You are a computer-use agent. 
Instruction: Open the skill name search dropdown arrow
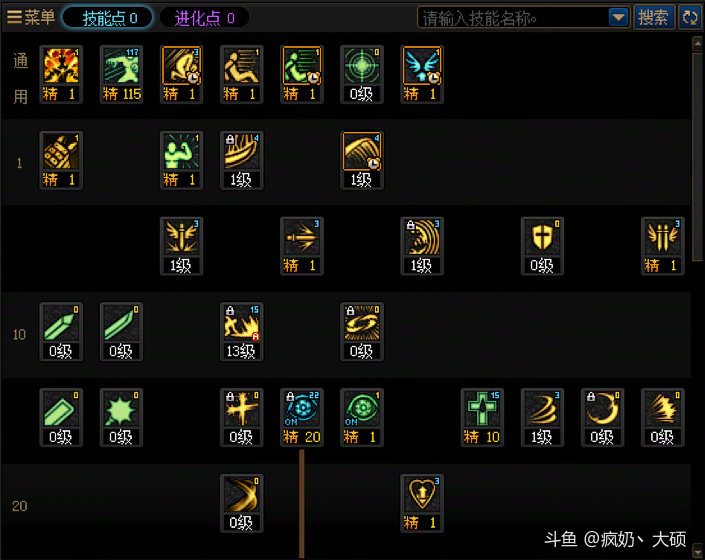tap(618, 18)
